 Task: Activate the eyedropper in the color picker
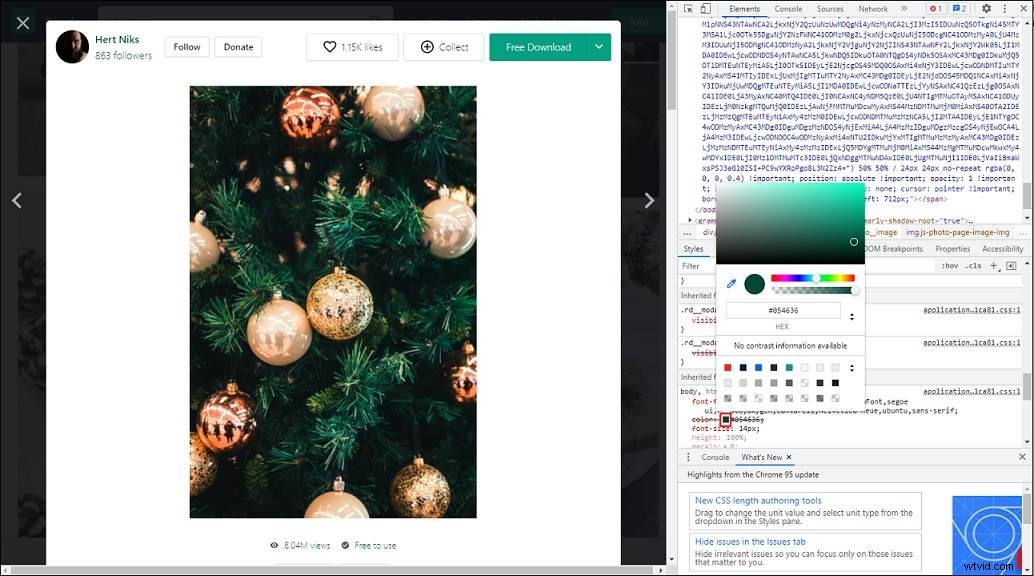click(729, 283)
